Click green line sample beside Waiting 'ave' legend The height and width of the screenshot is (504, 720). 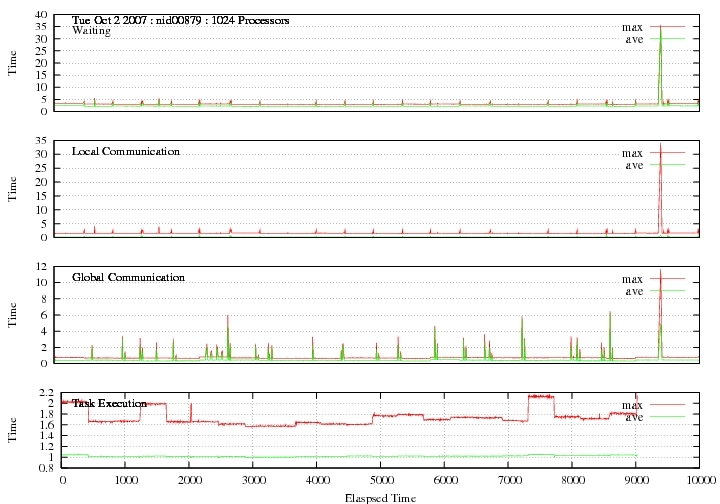(667, 39)
